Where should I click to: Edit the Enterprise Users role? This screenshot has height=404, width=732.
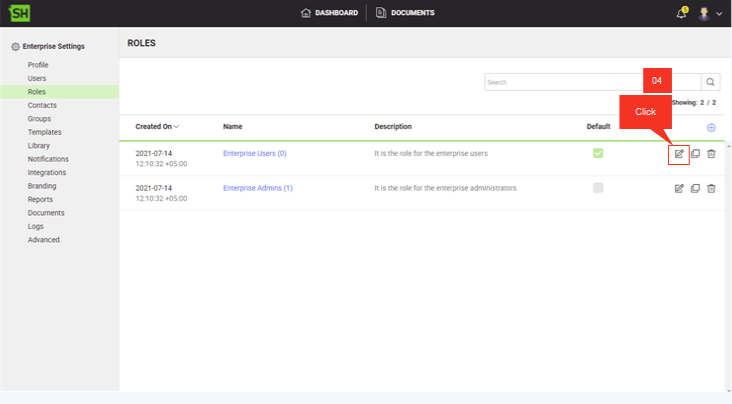[x=679, y=154]
